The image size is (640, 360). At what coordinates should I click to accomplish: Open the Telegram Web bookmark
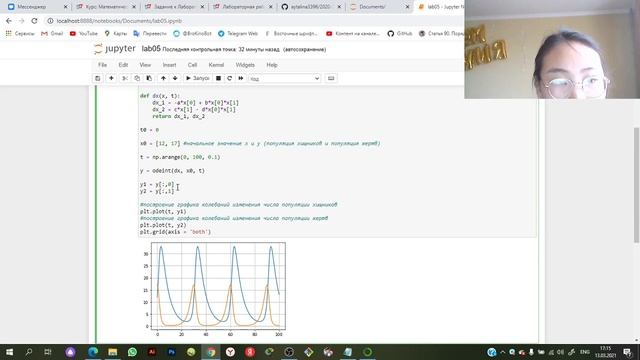(238, 33)
